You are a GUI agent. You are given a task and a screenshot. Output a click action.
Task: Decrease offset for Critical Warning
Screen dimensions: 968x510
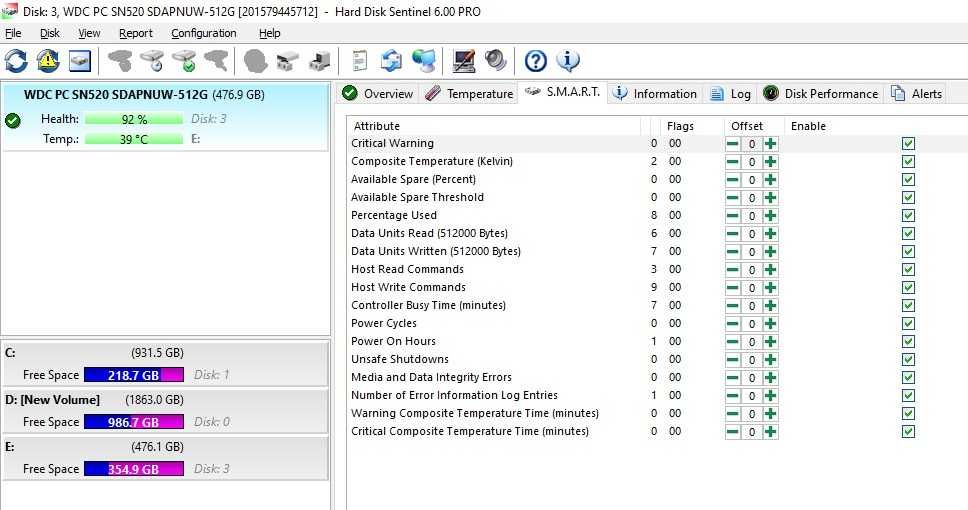coord(732,144)
